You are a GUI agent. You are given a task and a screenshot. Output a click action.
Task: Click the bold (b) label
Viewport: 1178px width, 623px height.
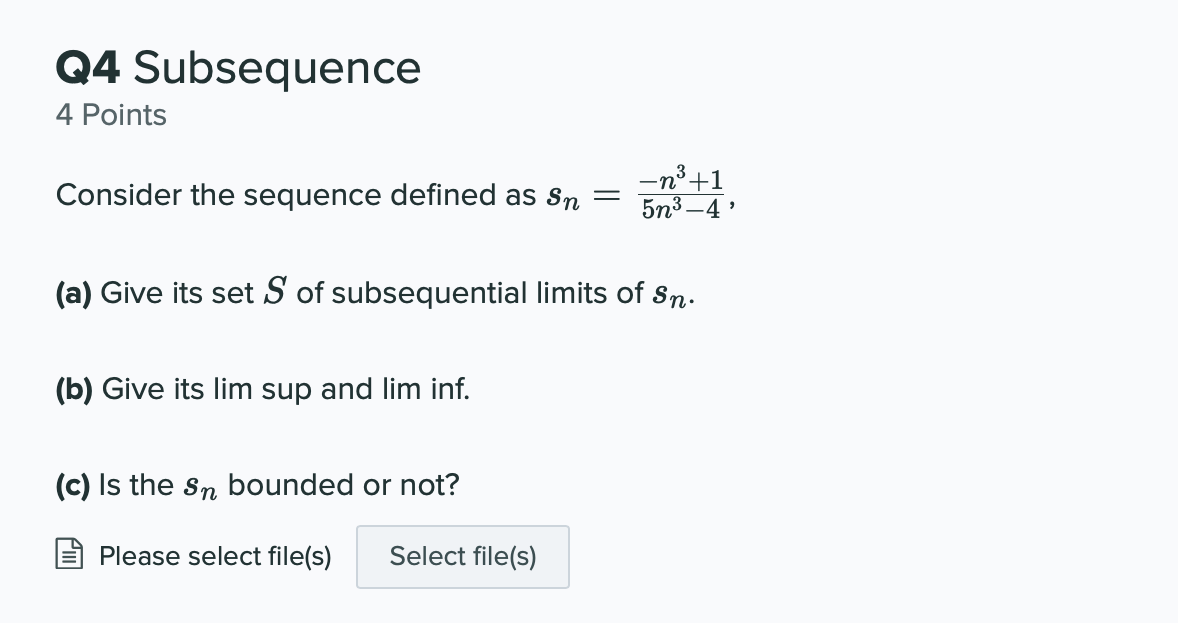coord(75,389)
